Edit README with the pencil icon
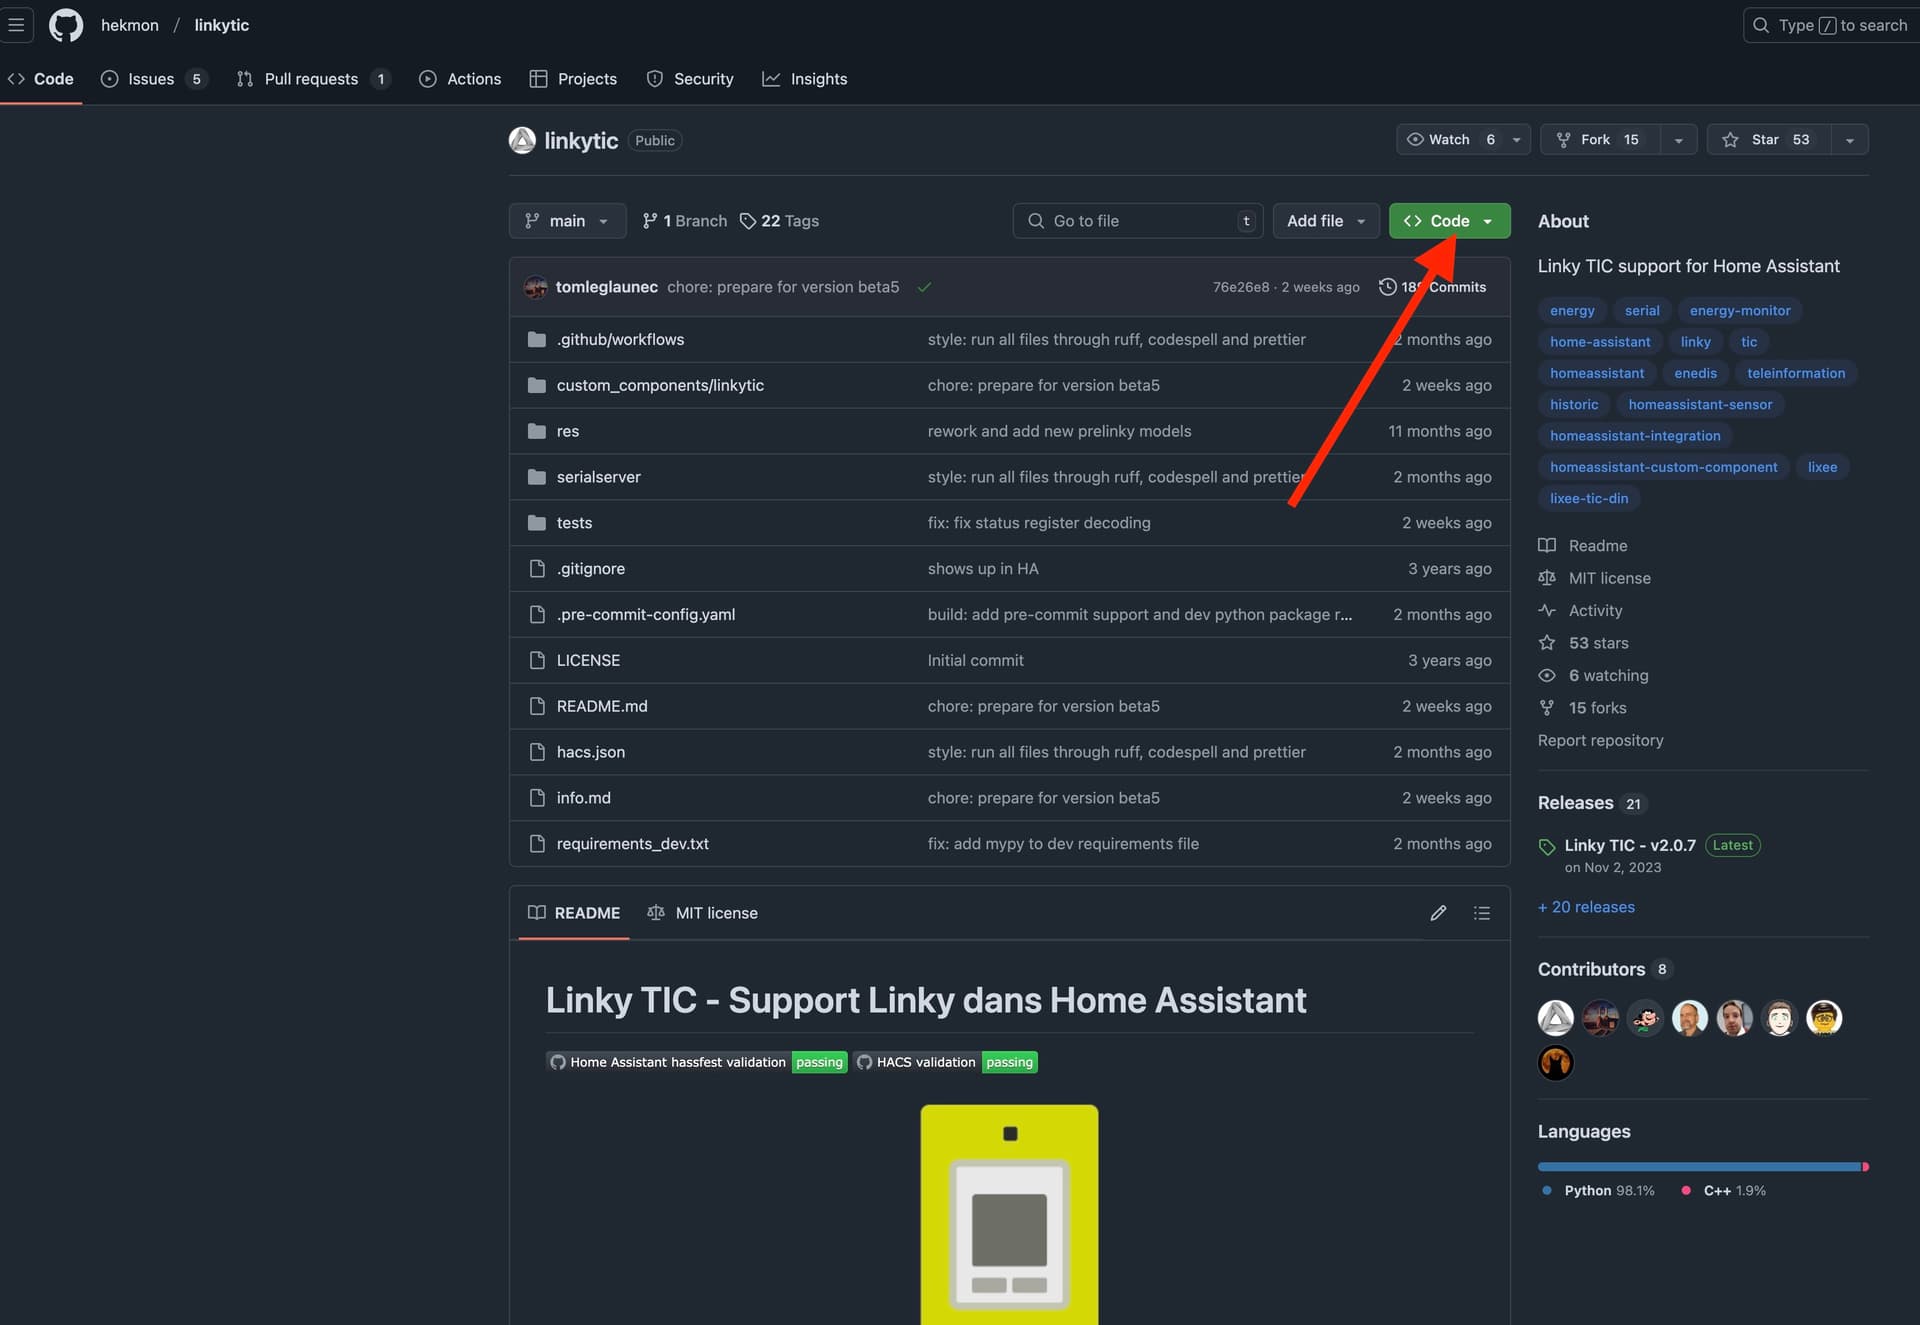 click(x=1438, y=913)
